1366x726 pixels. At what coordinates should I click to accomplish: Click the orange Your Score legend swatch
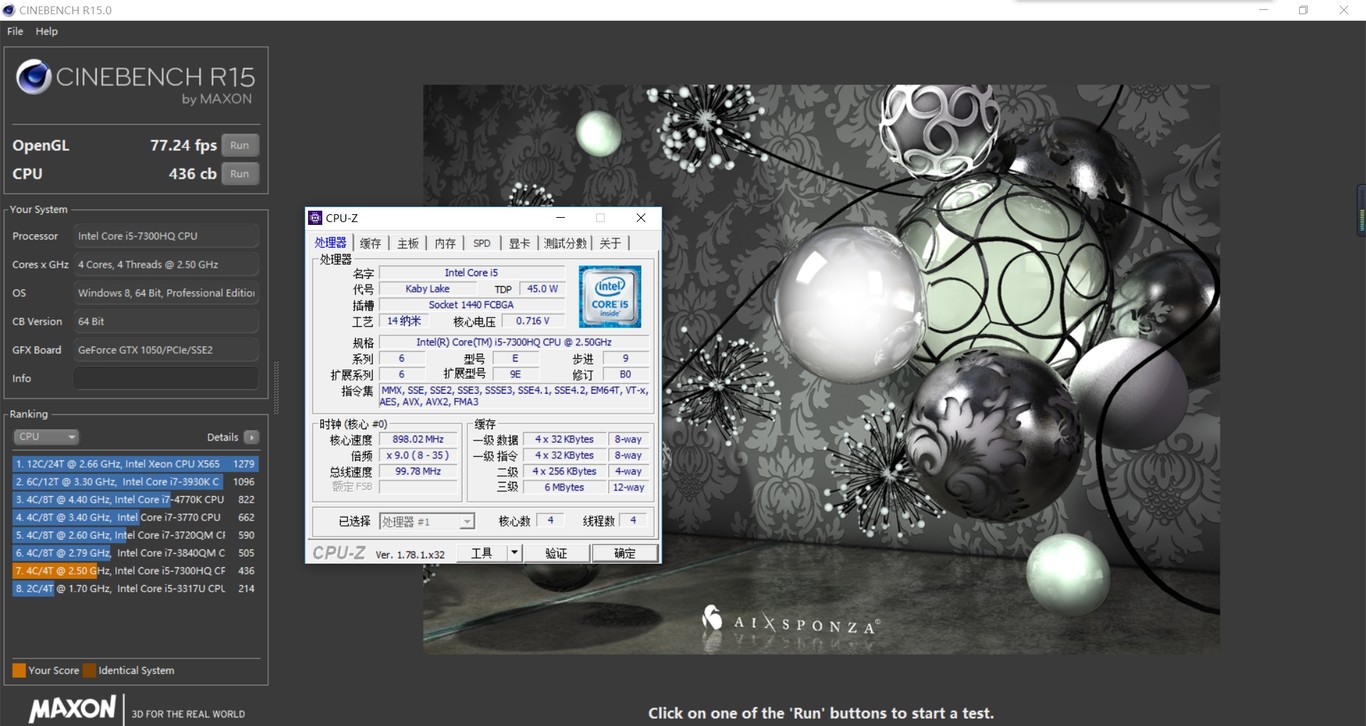point(19,670)
